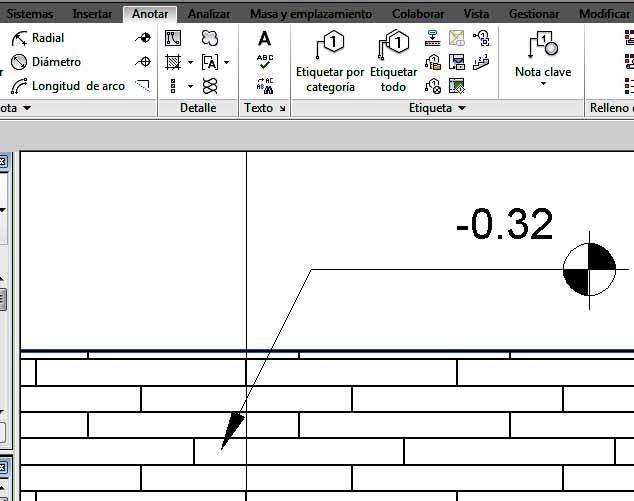Click the Text tool 'A' icon
634x501 pixels.
pyautogui.click(x=264, y=39)
